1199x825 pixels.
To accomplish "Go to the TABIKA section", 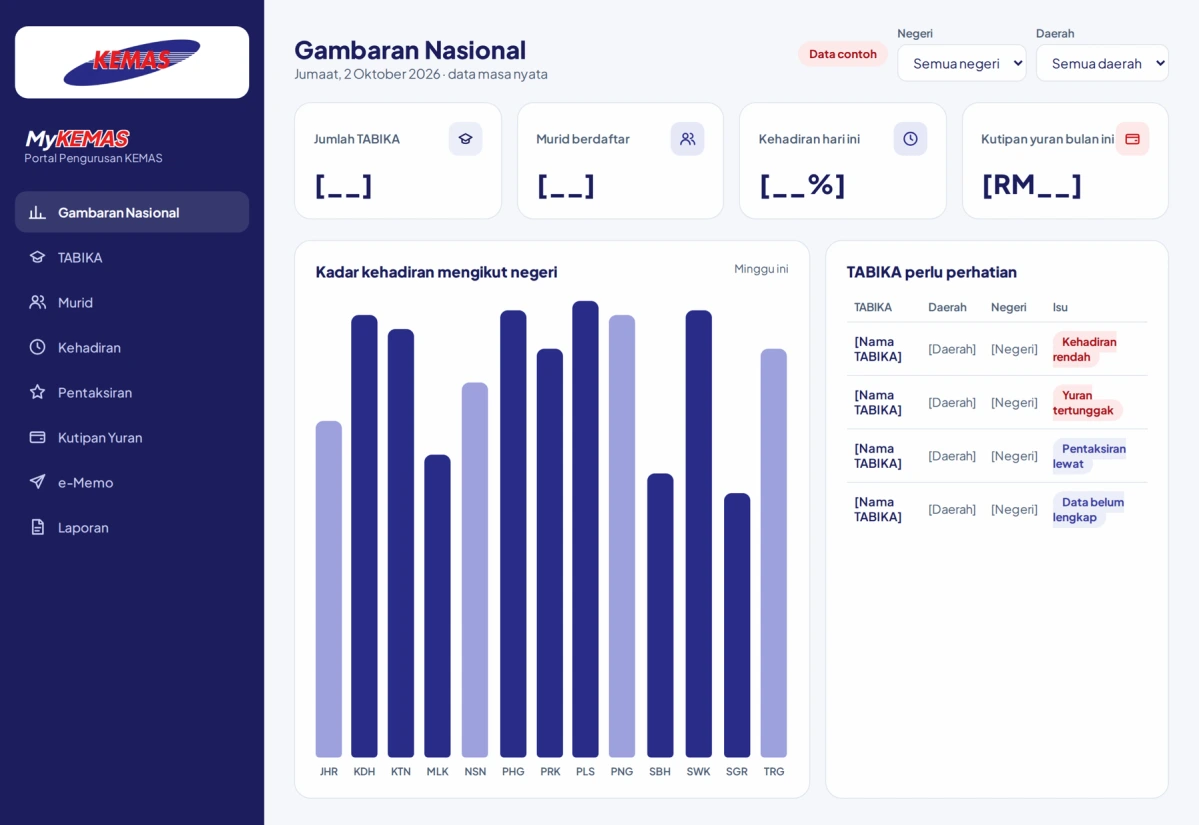I will [132, 258].
